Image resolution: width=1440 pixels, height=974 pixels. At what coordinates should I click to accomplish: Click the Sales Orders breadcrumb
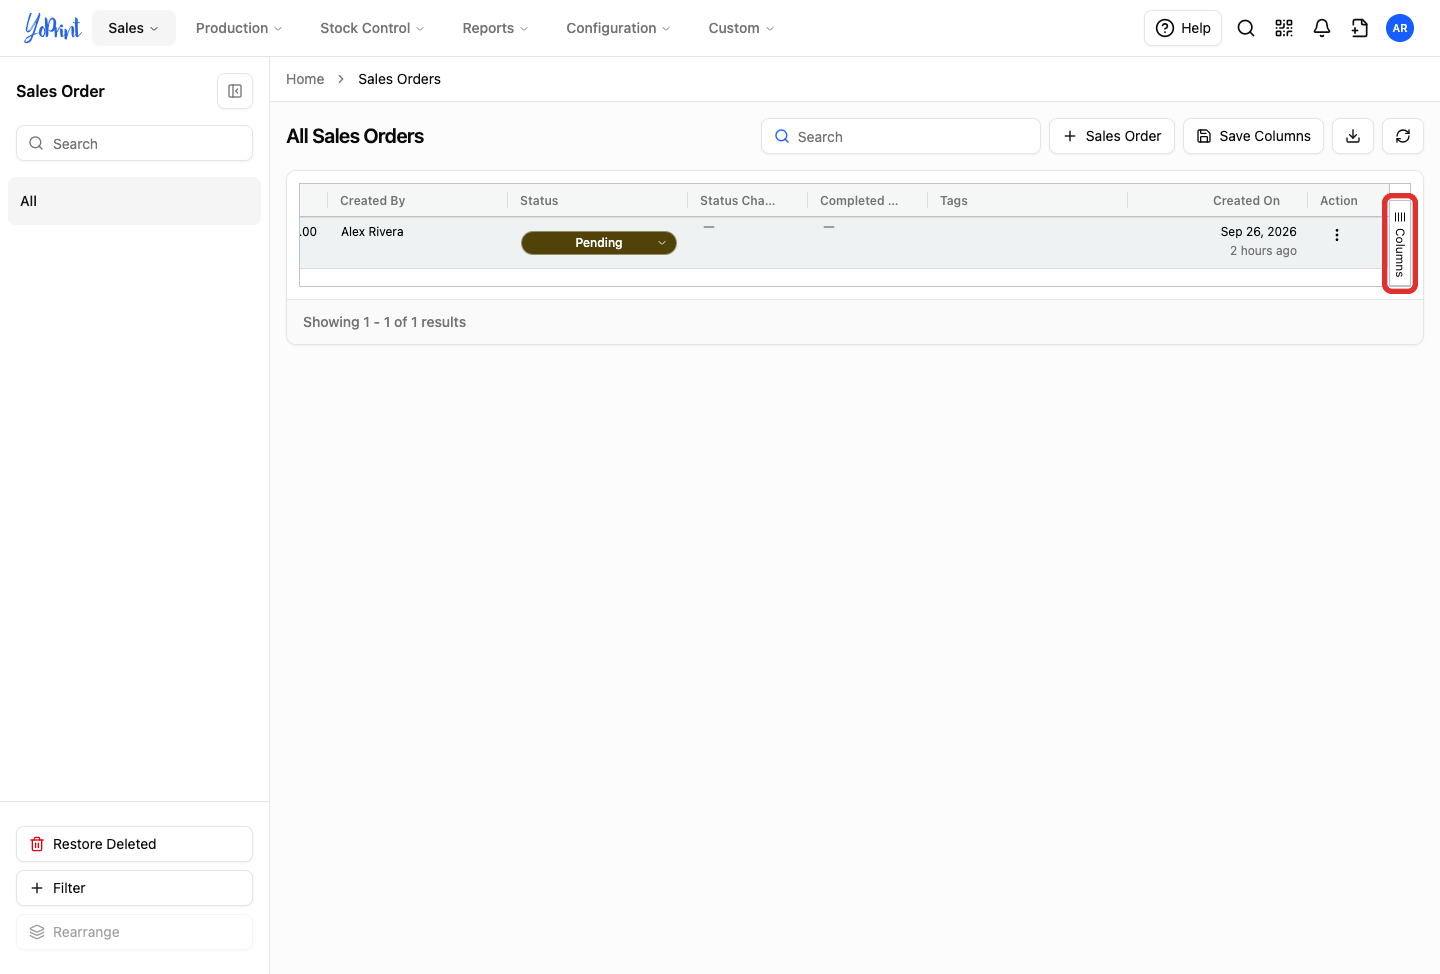(399, 79)
